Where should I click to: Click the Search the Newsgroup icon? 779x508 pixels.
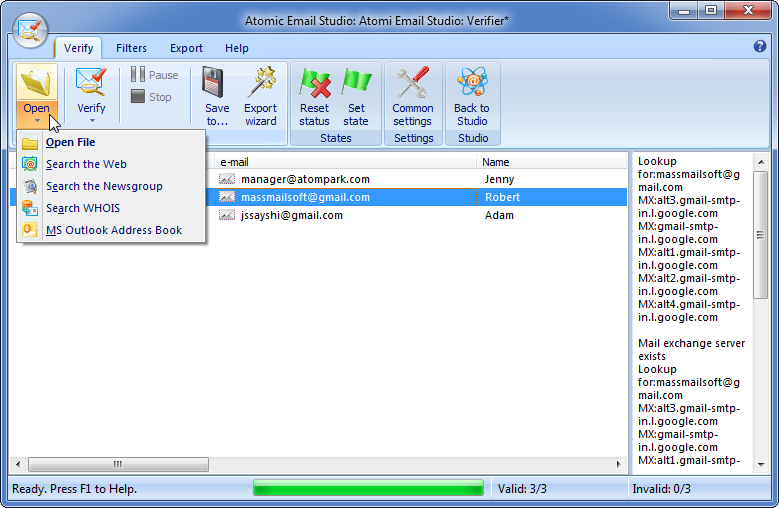point(30,186)
